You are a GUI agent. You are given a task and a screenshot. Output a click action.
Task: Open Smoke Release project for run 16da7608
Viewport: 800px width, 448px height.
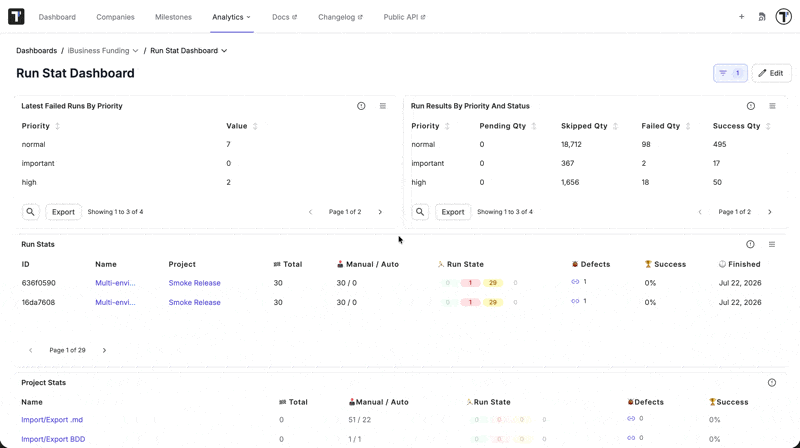pyautogui.click(x=194, y=303)
